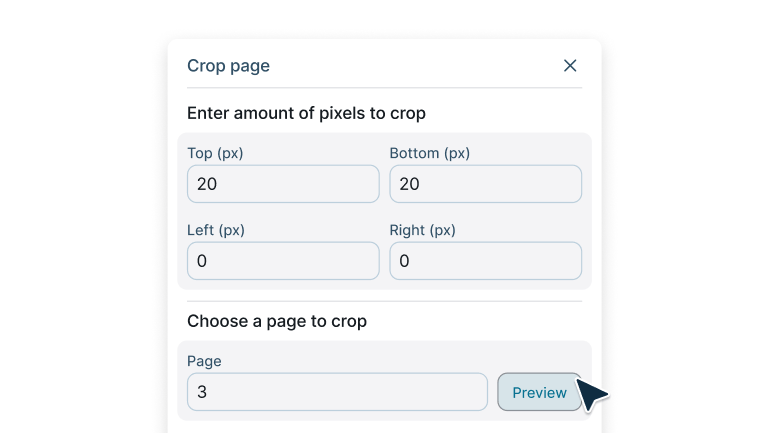Focus the Page number input field

[337, 392]
